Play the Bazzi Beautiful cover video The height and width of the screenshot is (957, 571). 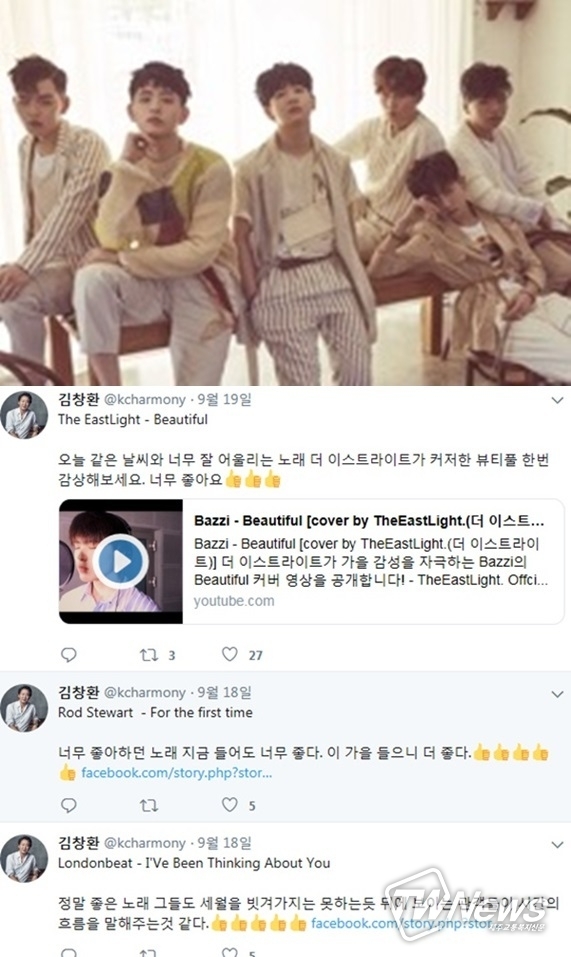point(120,562)
